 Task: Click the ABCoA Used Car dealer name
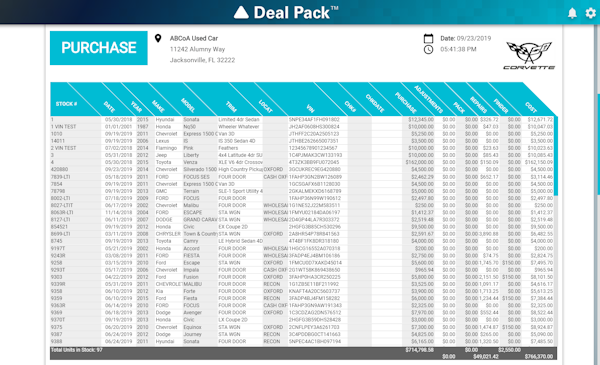[x=194, y=38]
